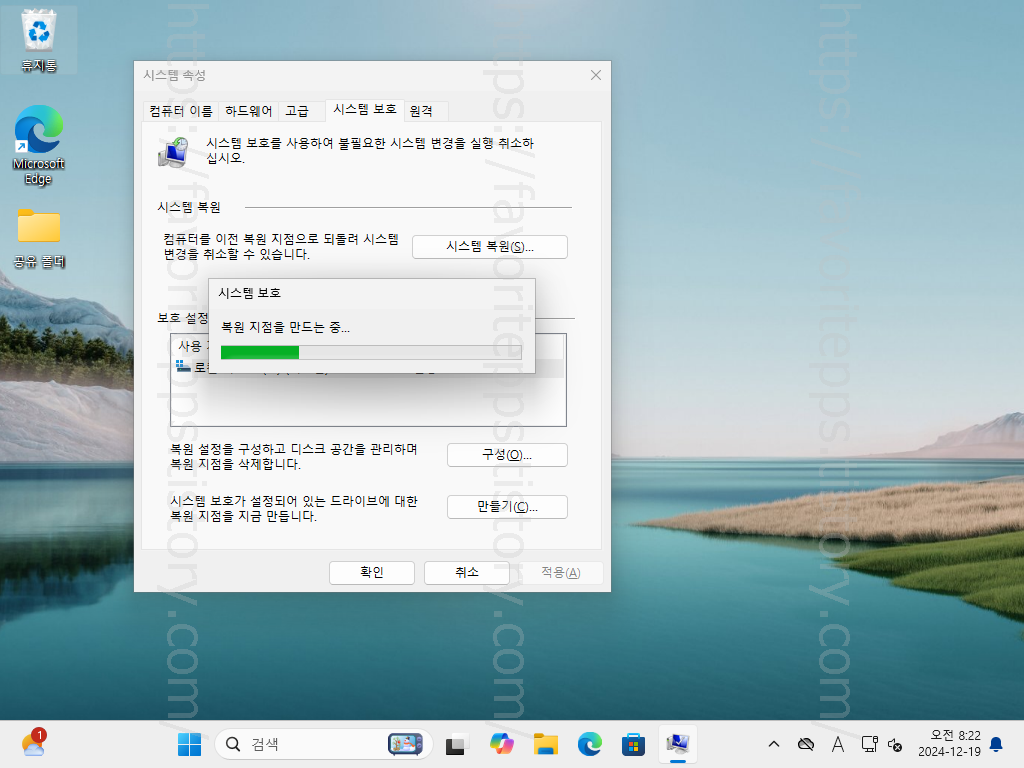This screenshot has width=1024, height=768.
Task: Launch Microsoft Edge from desktop shortcut
Action: click(39, 145)
